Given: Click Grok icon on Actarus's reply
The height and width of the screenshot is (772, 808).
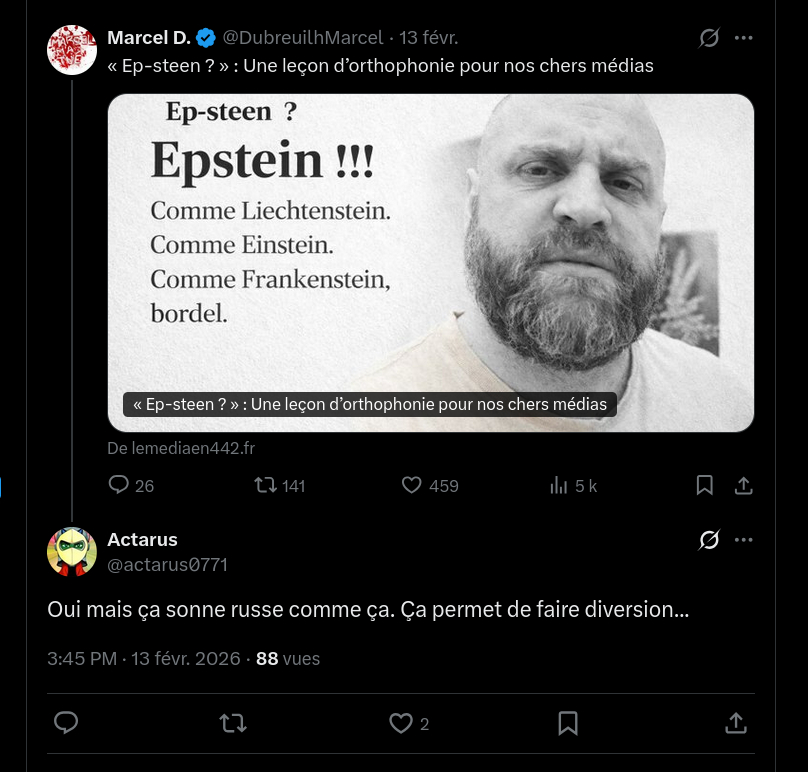Looking at the screenshot, I should tap(709, 540).
